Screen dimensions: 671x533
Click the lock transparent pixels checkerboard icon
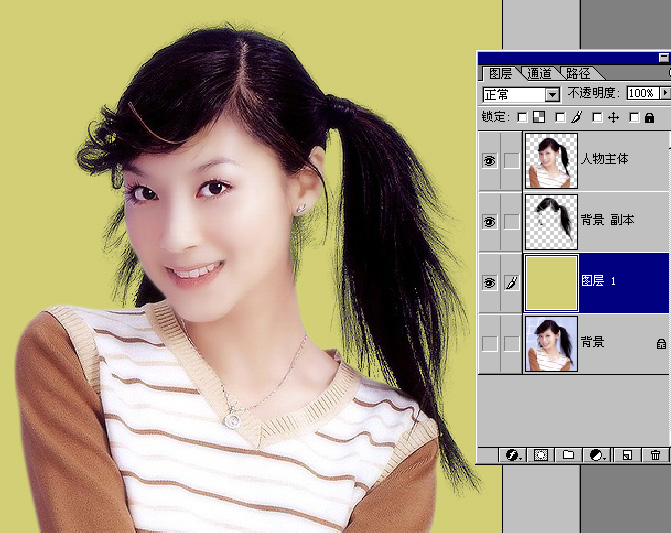pos(539,117)
